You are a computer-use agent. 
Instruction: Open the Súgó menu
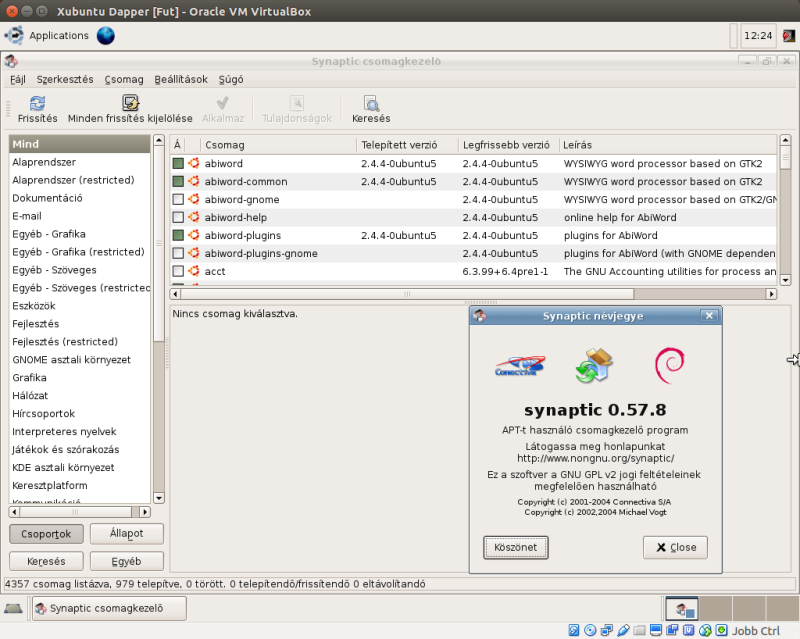[231, 80]
